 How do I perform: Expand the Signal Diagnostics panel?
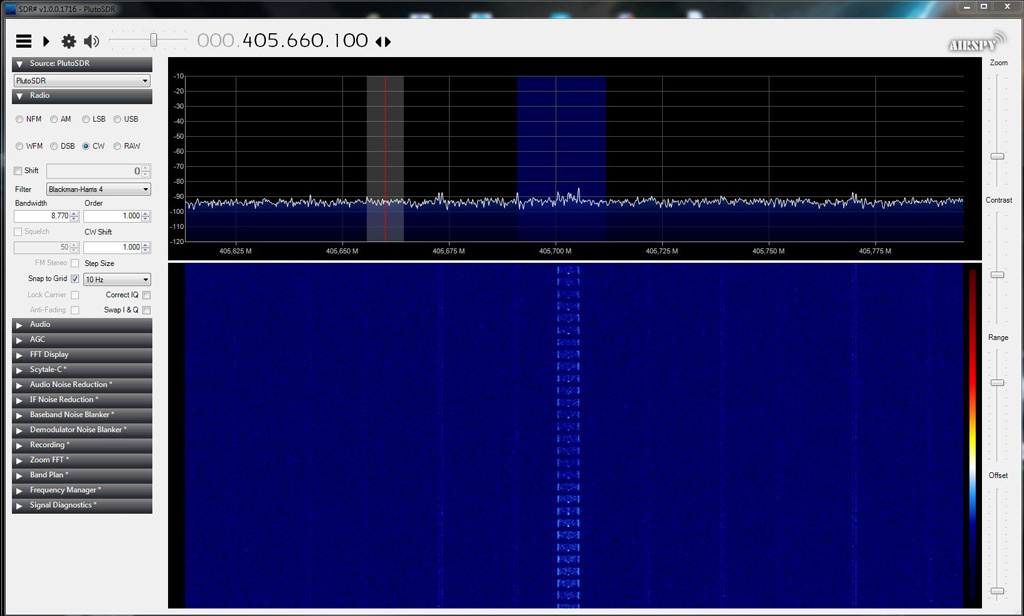pos(82,505)
